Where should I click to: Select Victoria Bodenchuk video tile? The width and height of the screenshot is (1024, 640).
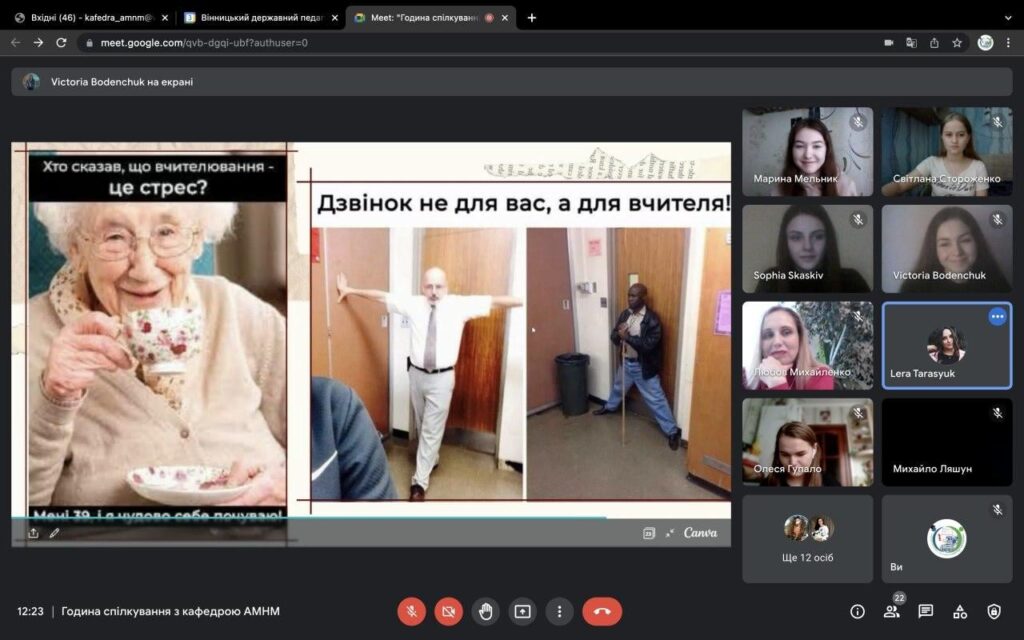tap(947, 249)
